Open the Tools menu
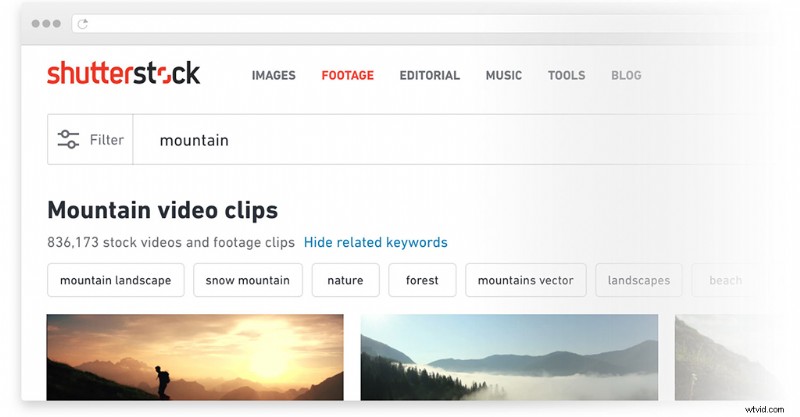800x417 pixels. pyautogui.click(x=566, y=76)
